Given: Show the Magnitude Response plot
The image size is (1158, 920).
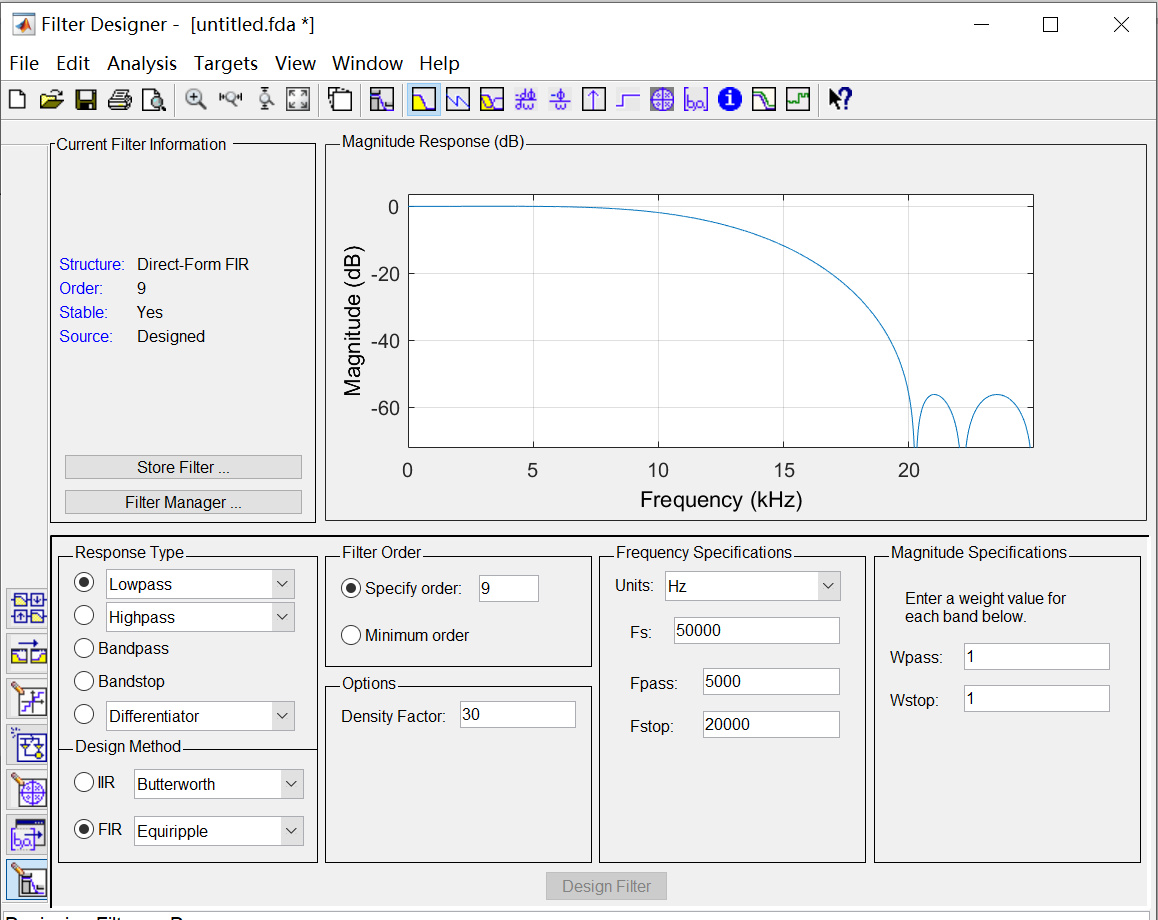Looking at the screenshot, I should point(423,99).
